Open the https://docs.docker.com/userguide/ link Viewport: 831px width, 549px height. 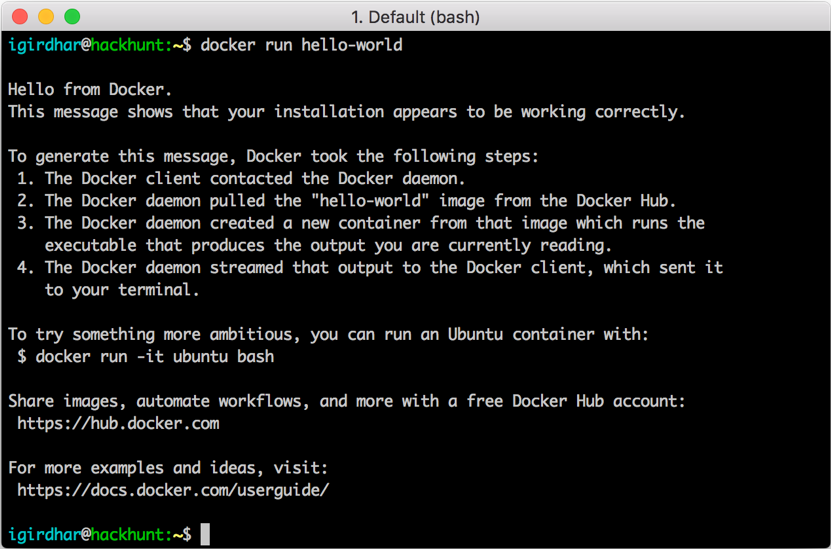[173, 490]
